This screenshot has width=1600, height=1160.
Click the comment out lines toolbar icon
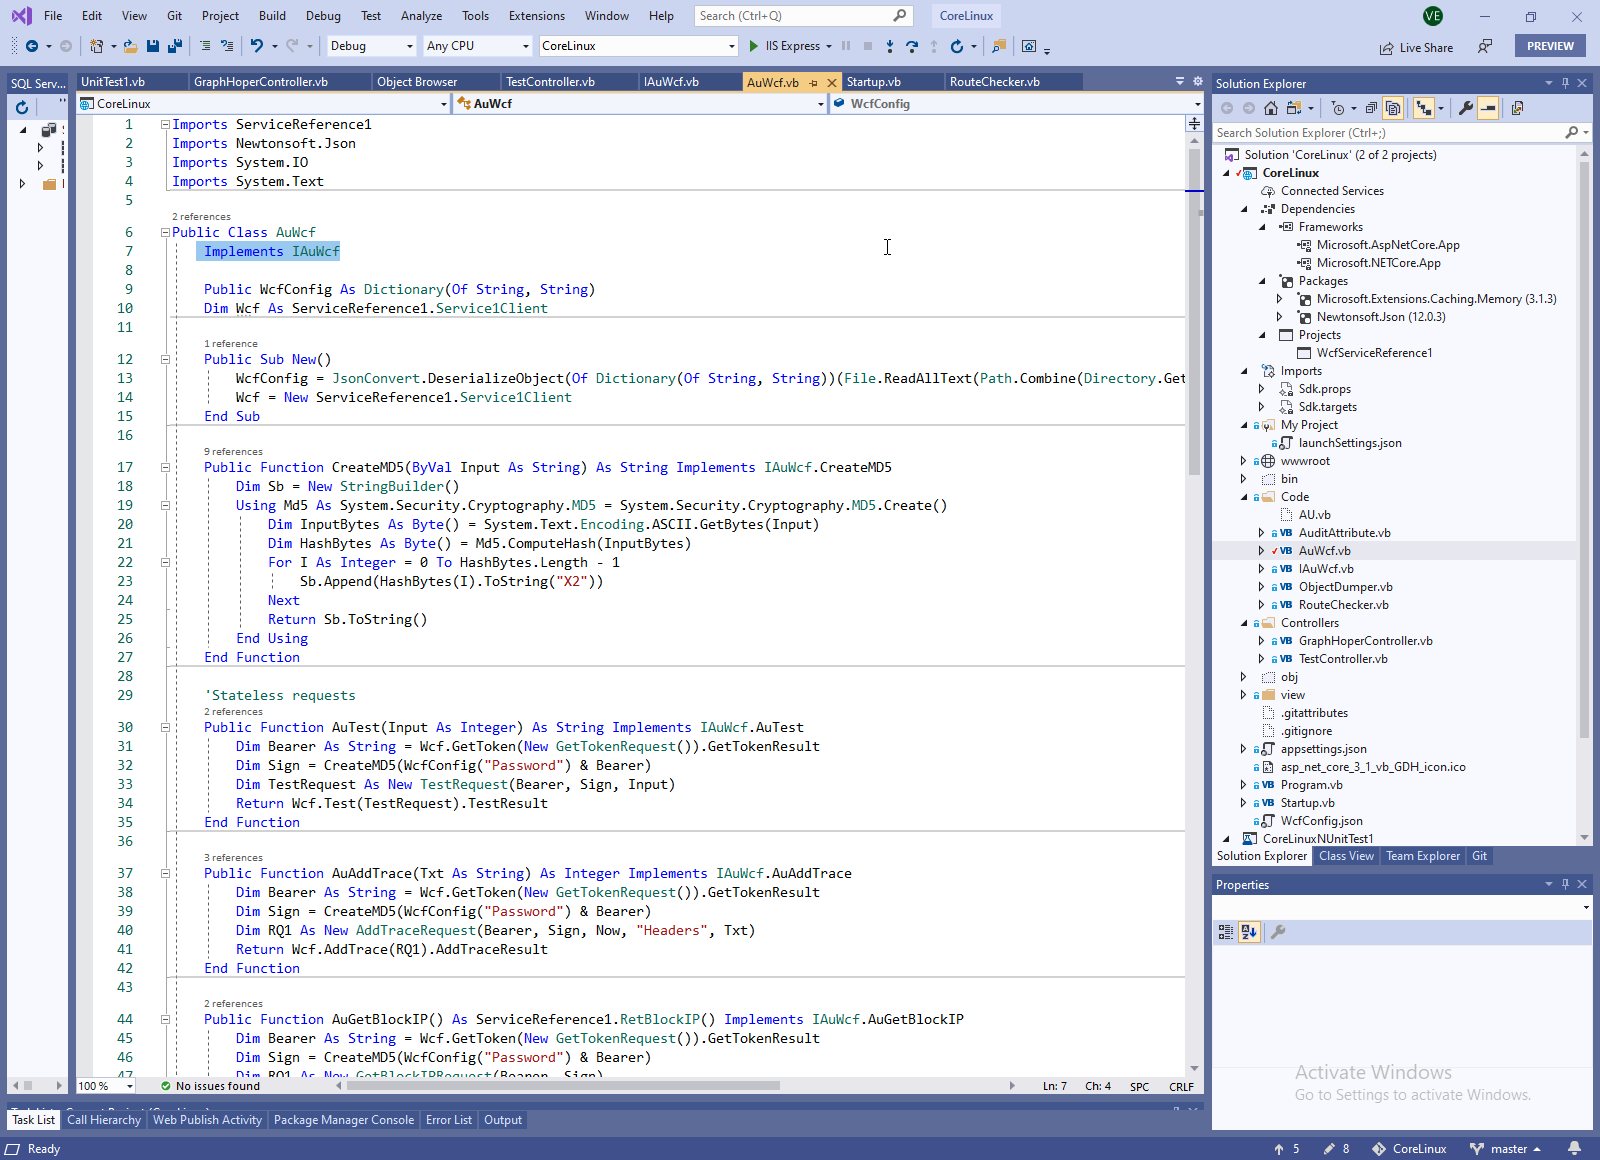pyautogui.click(x=205, y=46)
